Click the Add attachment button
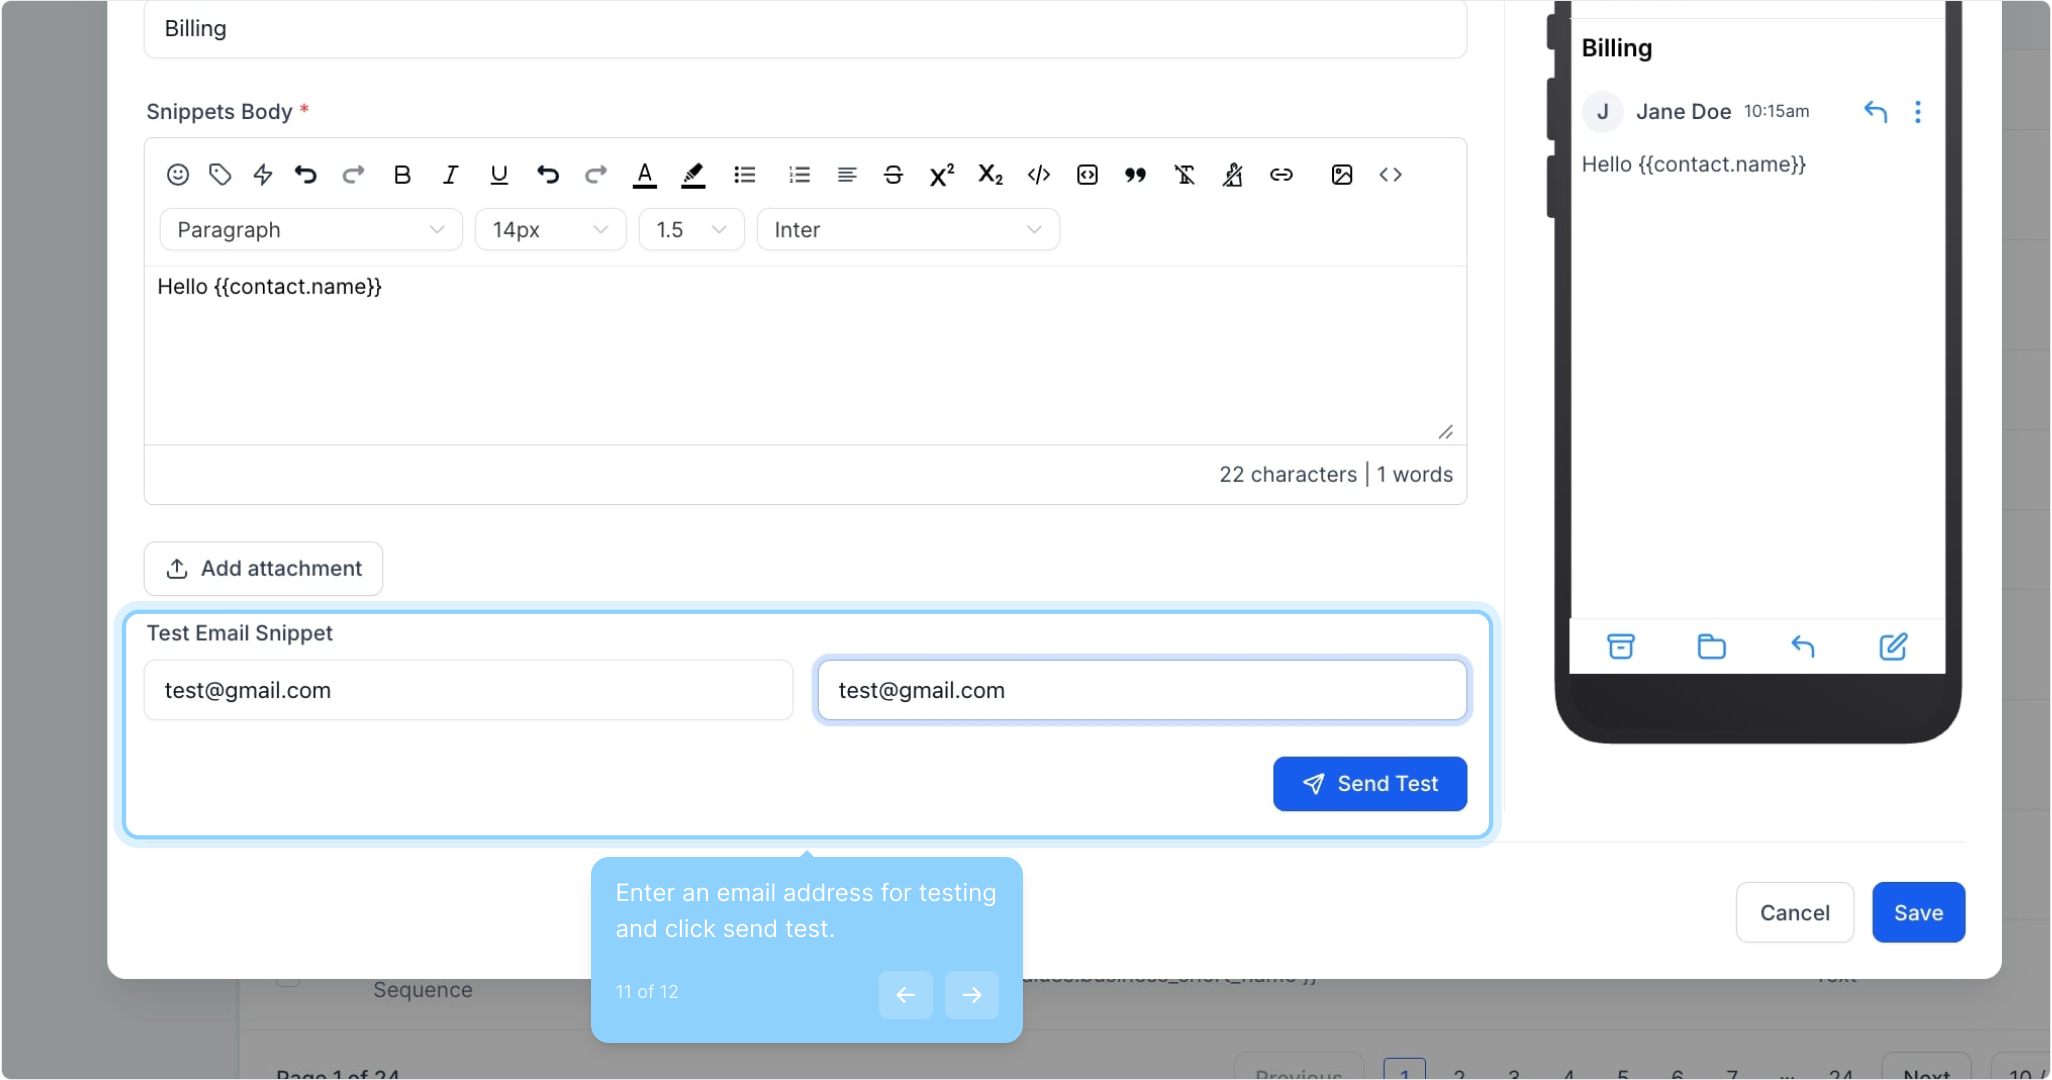The image size is (2052, 1080). [x=263, y=569]
